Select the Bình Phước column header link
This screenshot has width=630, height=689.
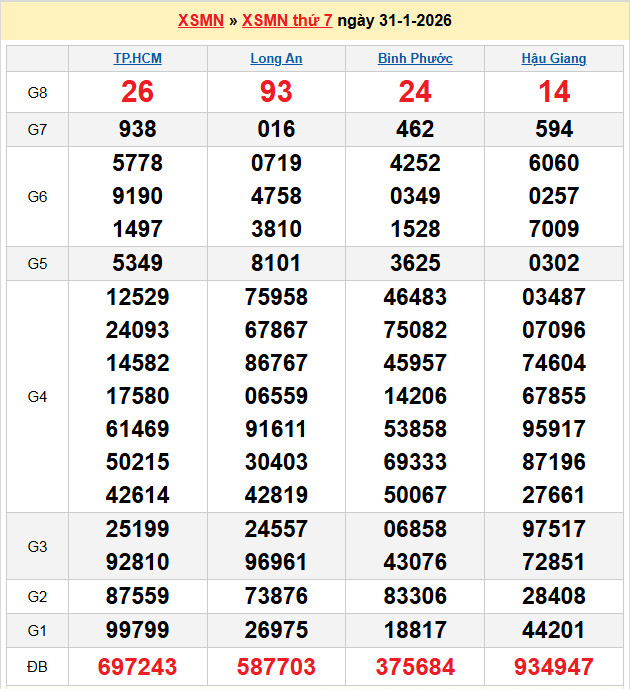pyautogui.click(x=415, y=59)
